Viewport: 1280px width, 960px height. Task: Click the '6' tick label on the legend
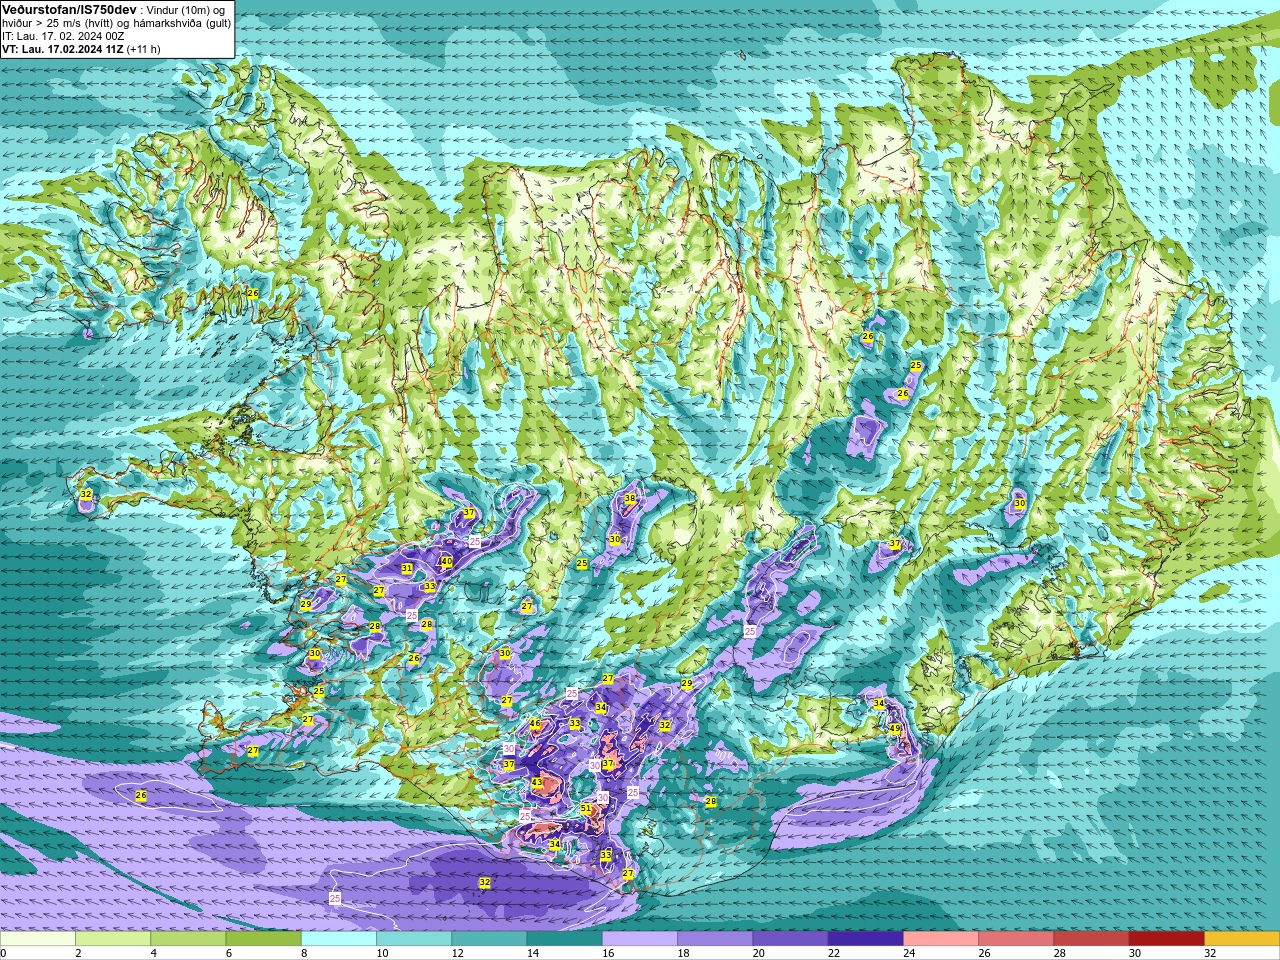point(228,953)
